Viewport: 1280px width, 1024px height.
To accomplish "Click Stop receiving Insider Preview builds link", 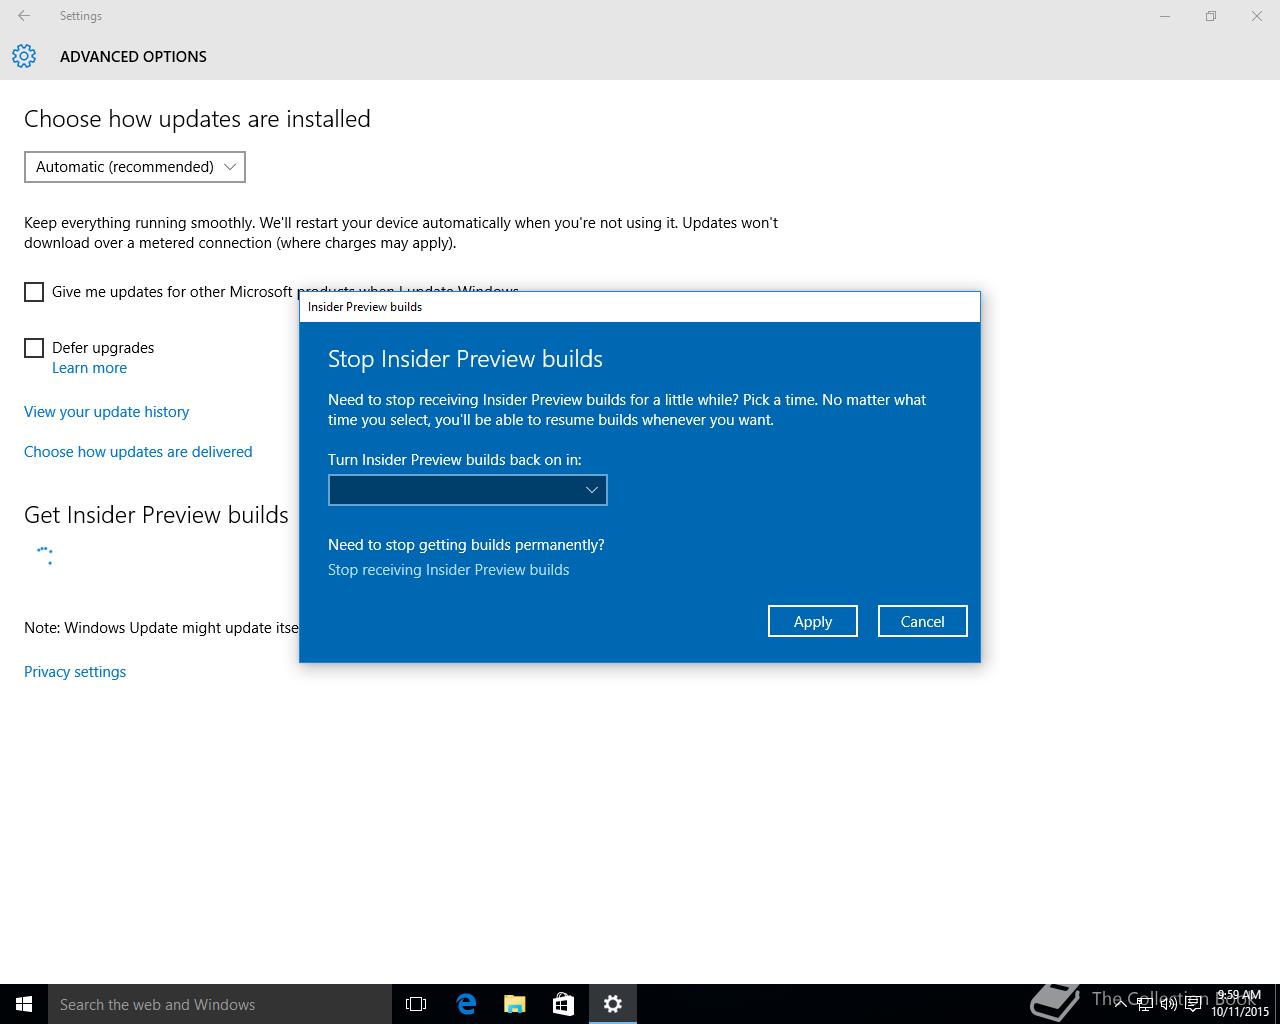I will [x=448, y=570].
